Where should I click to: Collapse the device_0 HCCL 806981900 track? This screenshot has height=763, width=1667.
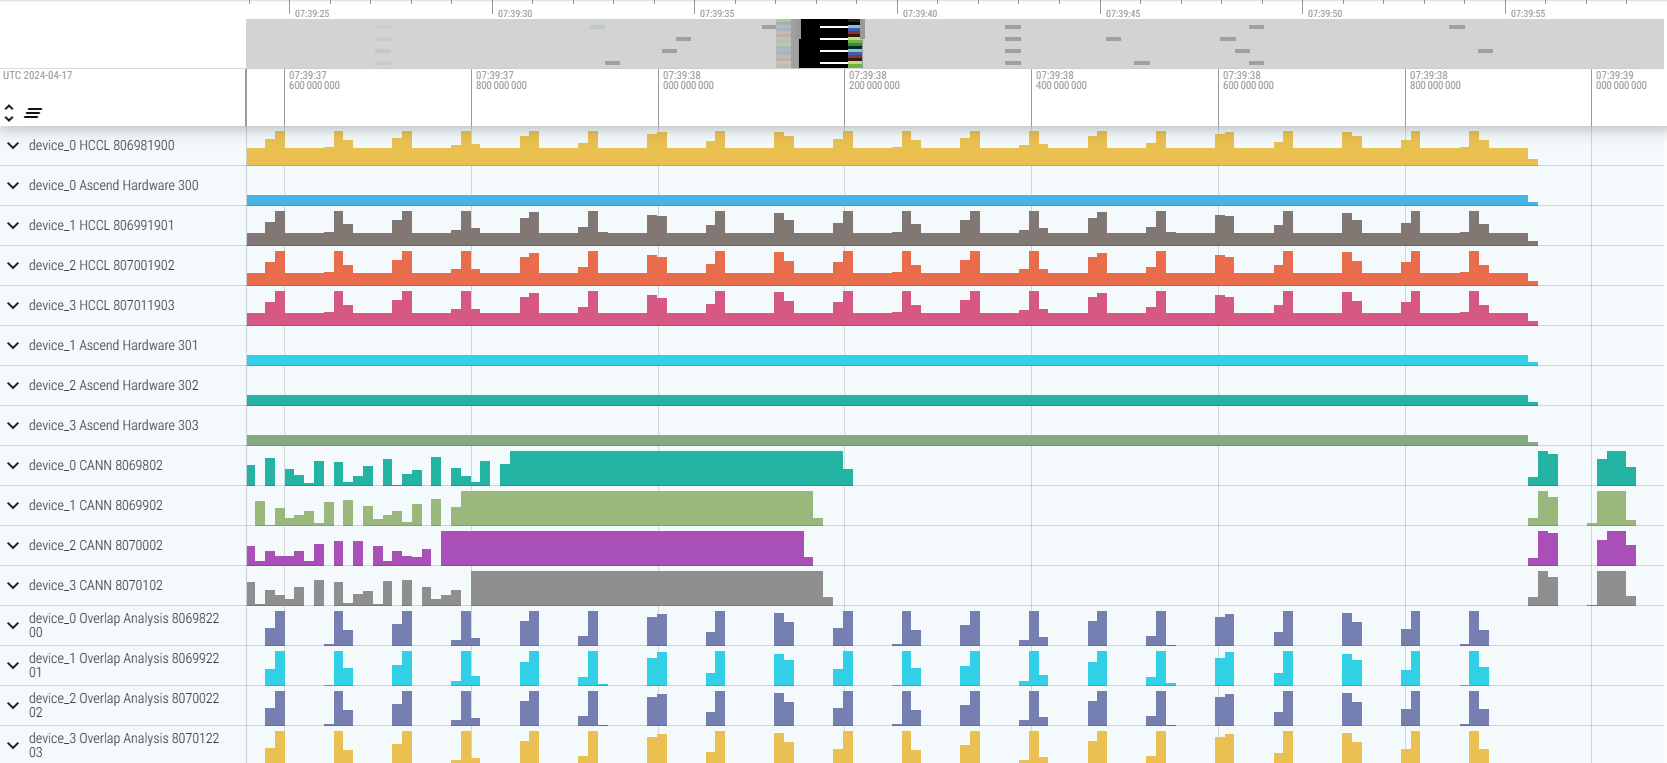[13, 146]
